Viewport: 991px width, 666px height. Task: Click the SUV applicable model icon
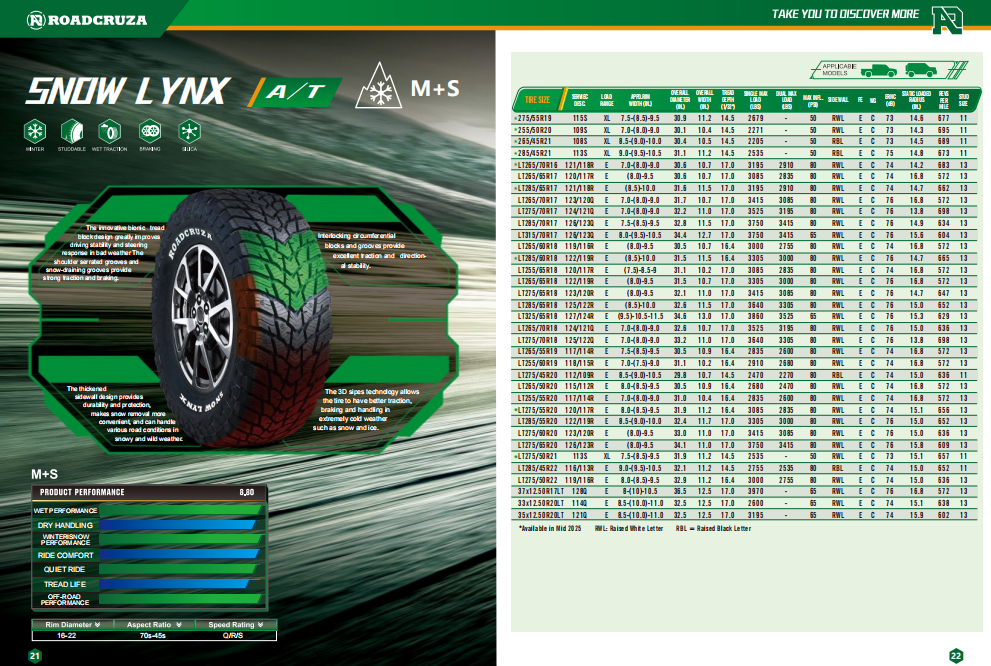pyautogui.click(x=921, y=70)
